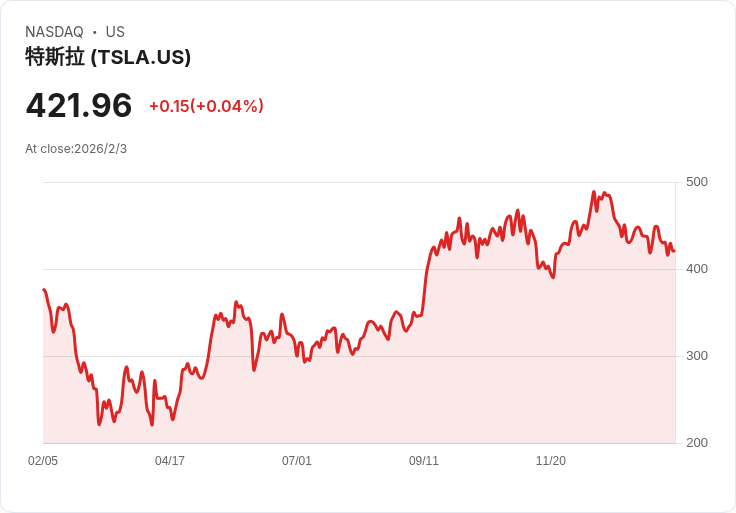Click the chart line's final end point
The image size is (736, 513).
coord(675,251)
